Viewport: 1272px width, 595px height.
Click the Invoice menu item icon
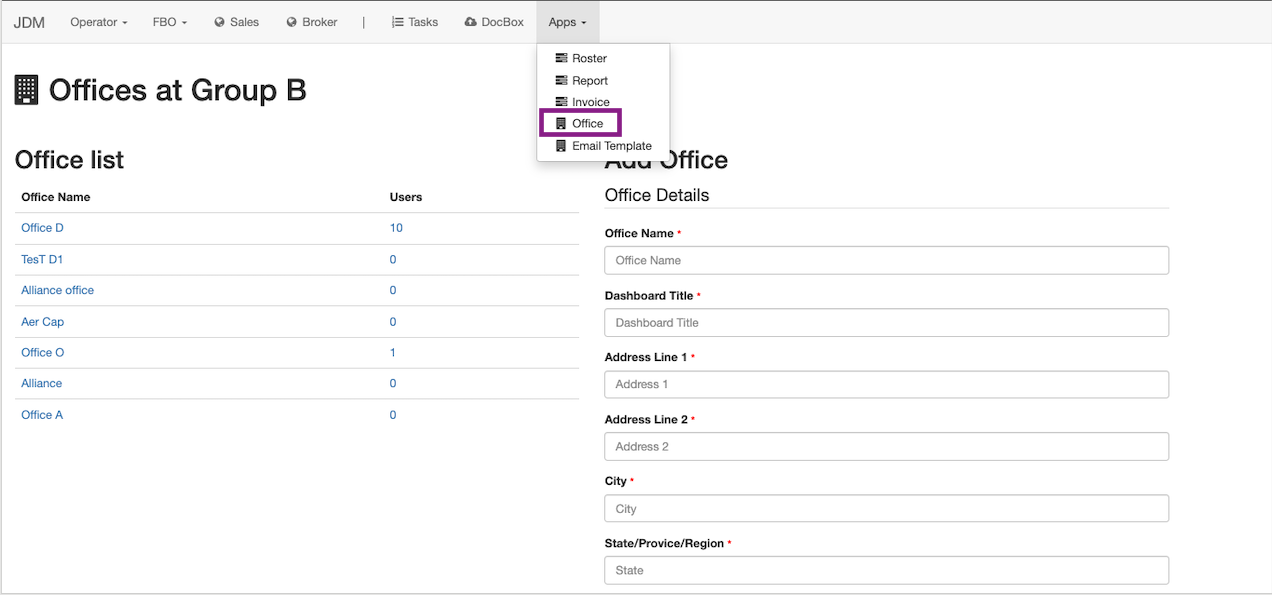pos(561,102)
